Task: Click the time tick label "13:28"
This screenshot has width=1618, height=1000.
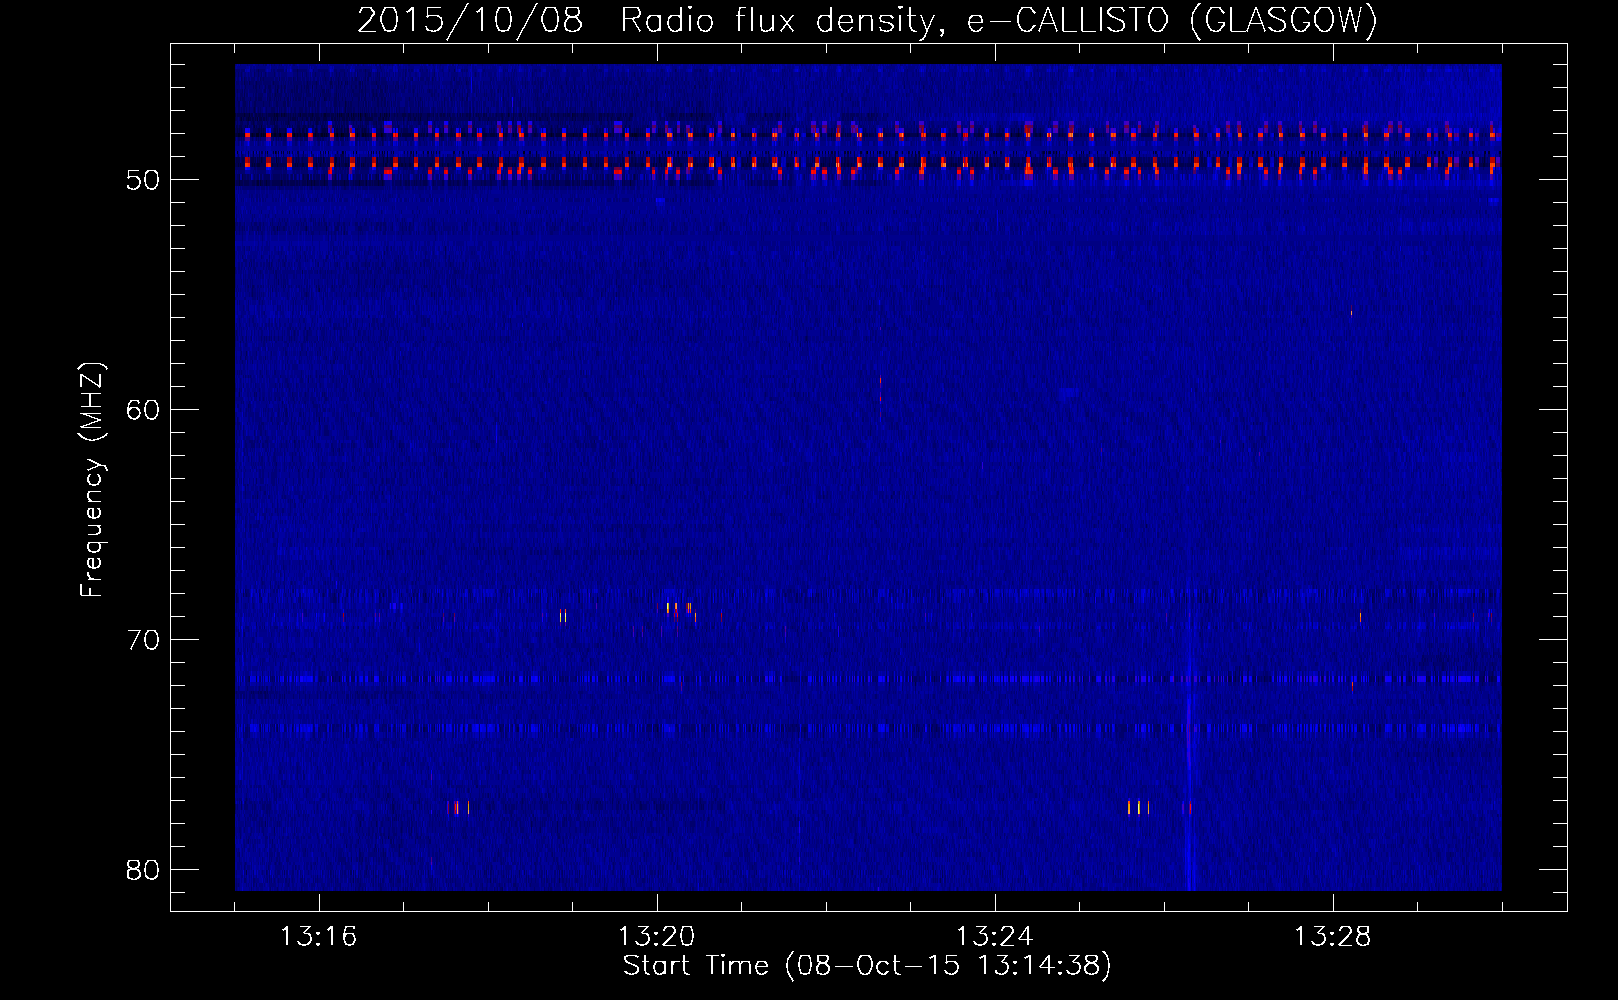Action: pyautogui.click(x=1332, y=937)
